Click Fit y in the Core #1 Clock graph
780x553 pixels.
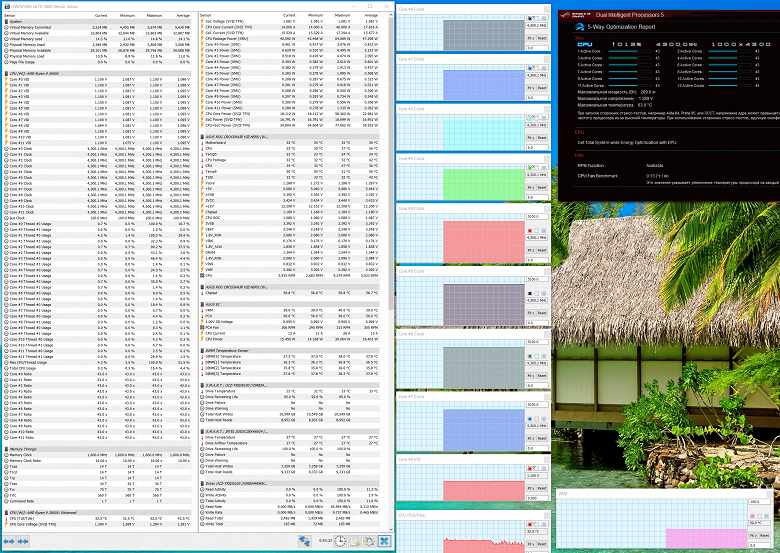tap(531, 88)
